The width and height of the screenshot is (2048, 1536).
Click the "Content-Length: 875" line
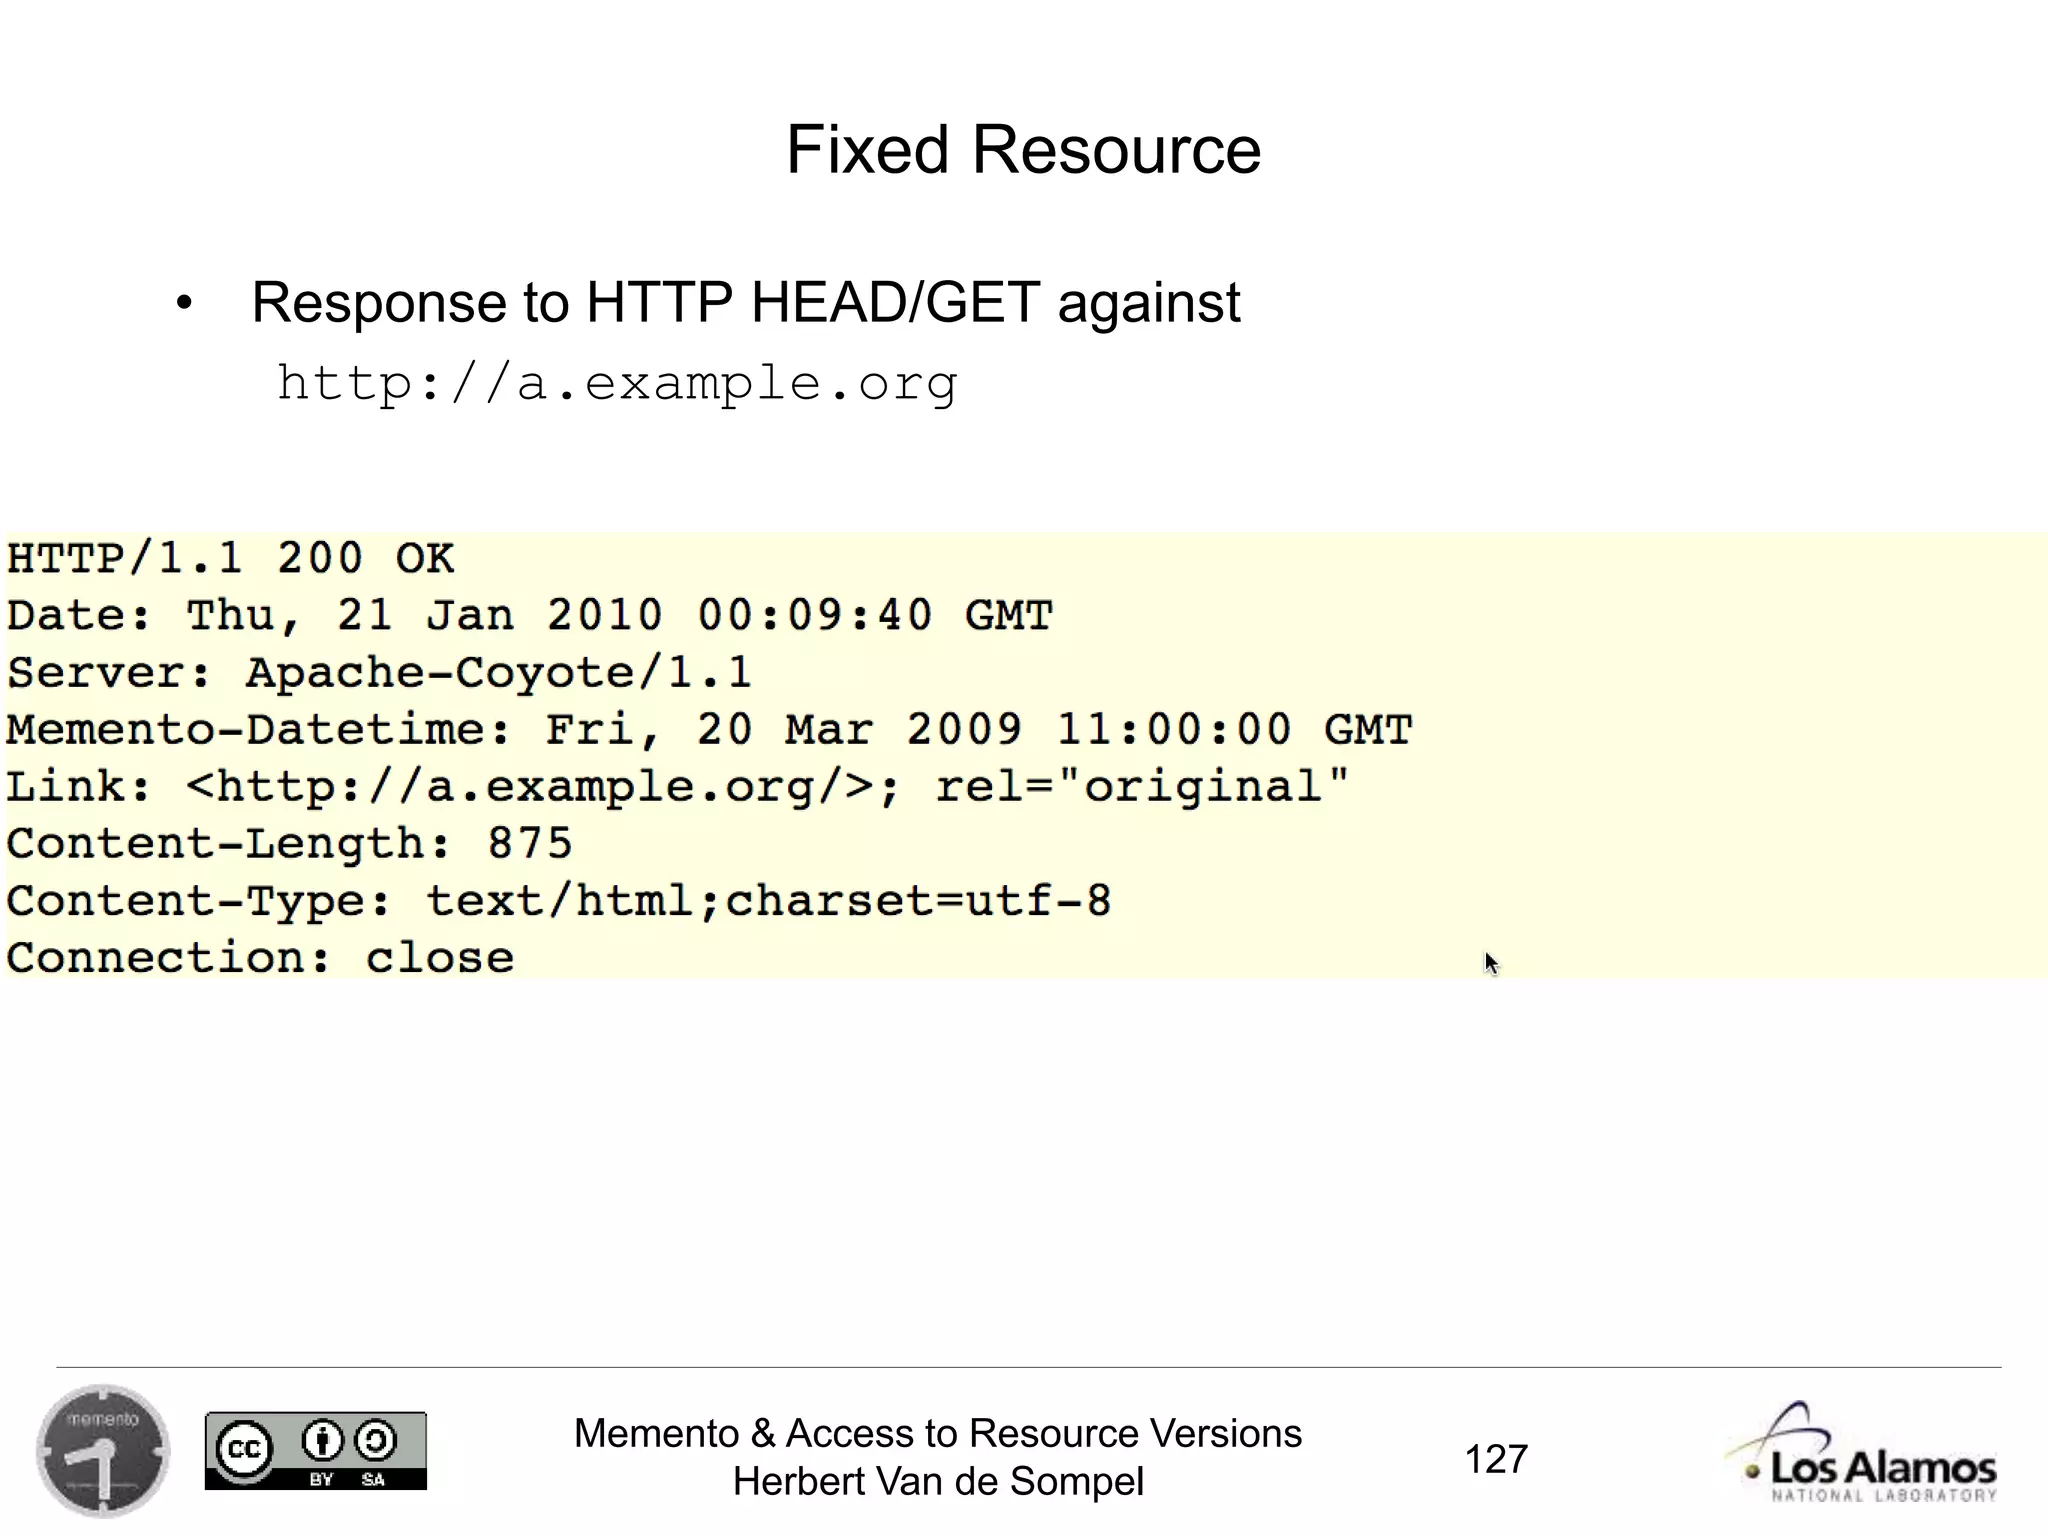coord(290,843)
